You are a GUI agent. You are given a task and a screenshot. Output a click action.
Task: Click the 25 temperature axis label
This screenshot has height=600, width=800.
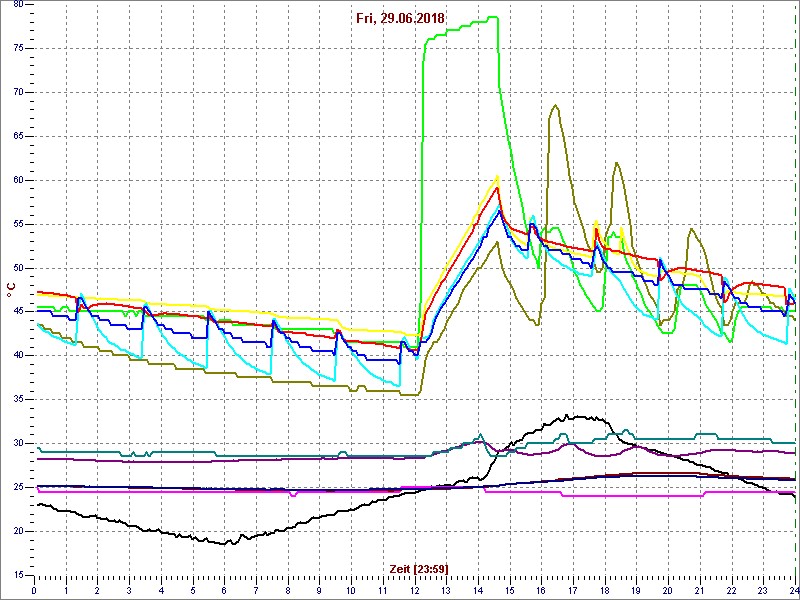(18, 487)
